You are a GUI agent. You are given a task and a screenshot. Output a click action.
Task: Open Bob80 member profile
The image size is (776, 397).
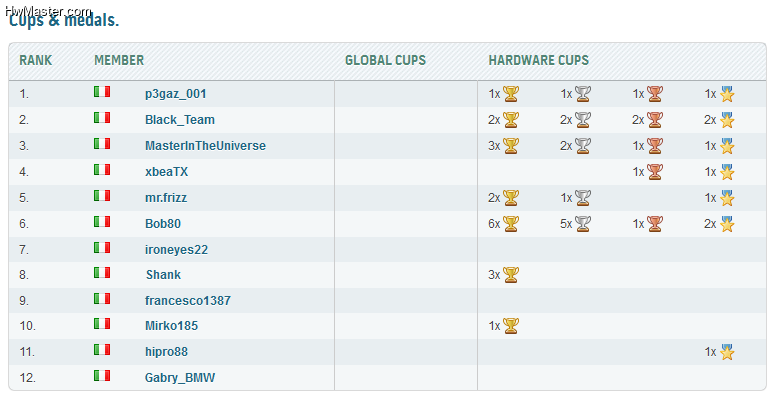[x=163, y=224]
